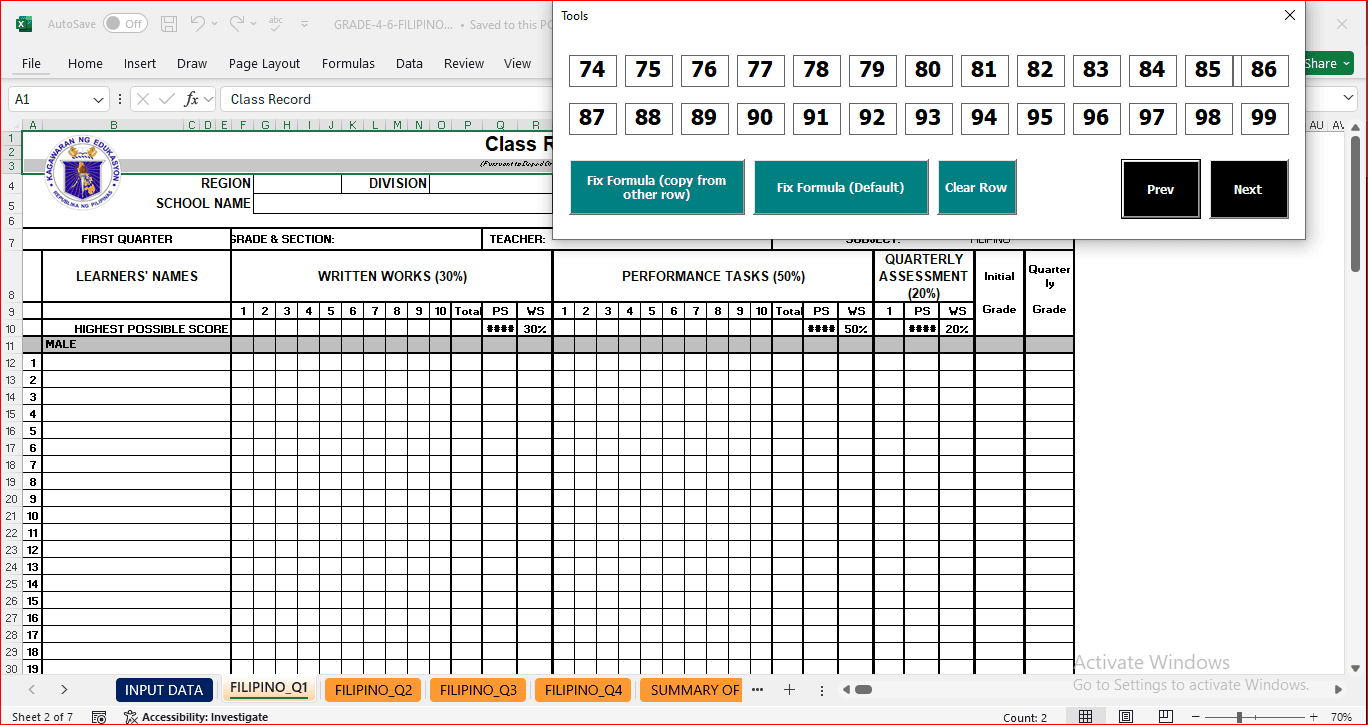1368x725 pixels.
Task: Toggle the AutoSave switch
Action: (124, 23)
